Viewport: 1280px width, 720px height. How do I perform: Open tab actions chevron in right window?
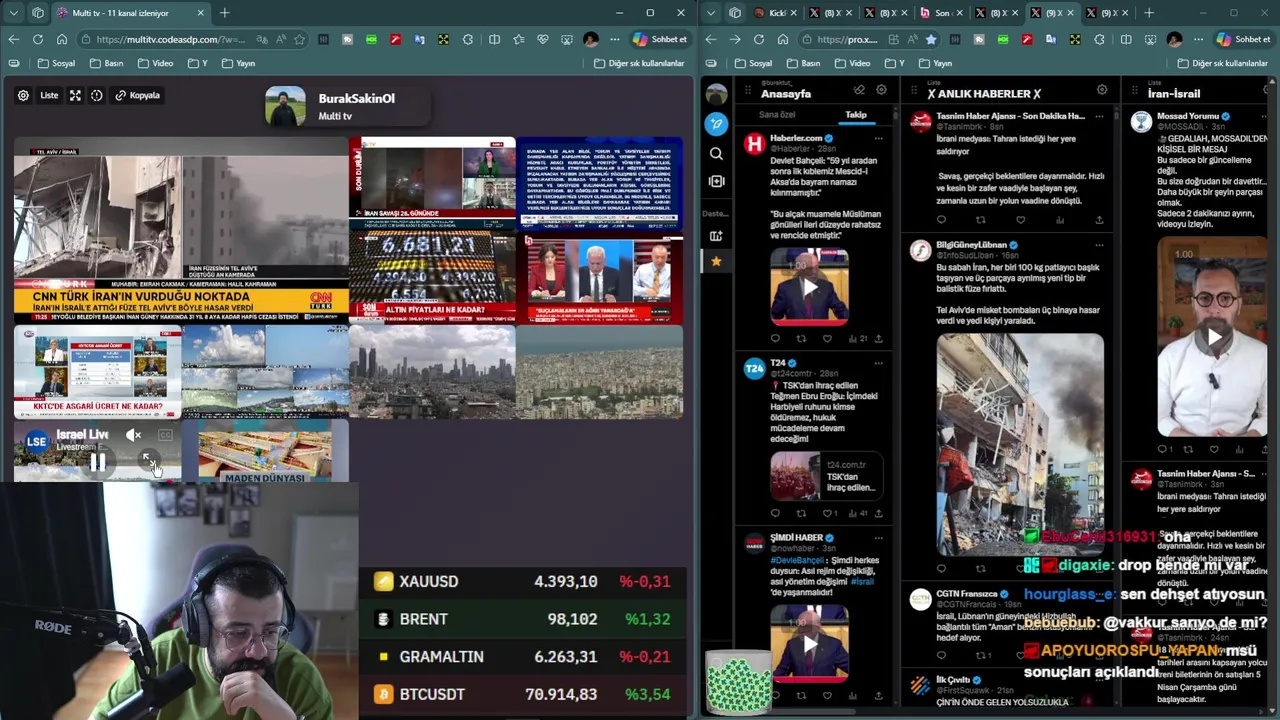tap(711, 13)
